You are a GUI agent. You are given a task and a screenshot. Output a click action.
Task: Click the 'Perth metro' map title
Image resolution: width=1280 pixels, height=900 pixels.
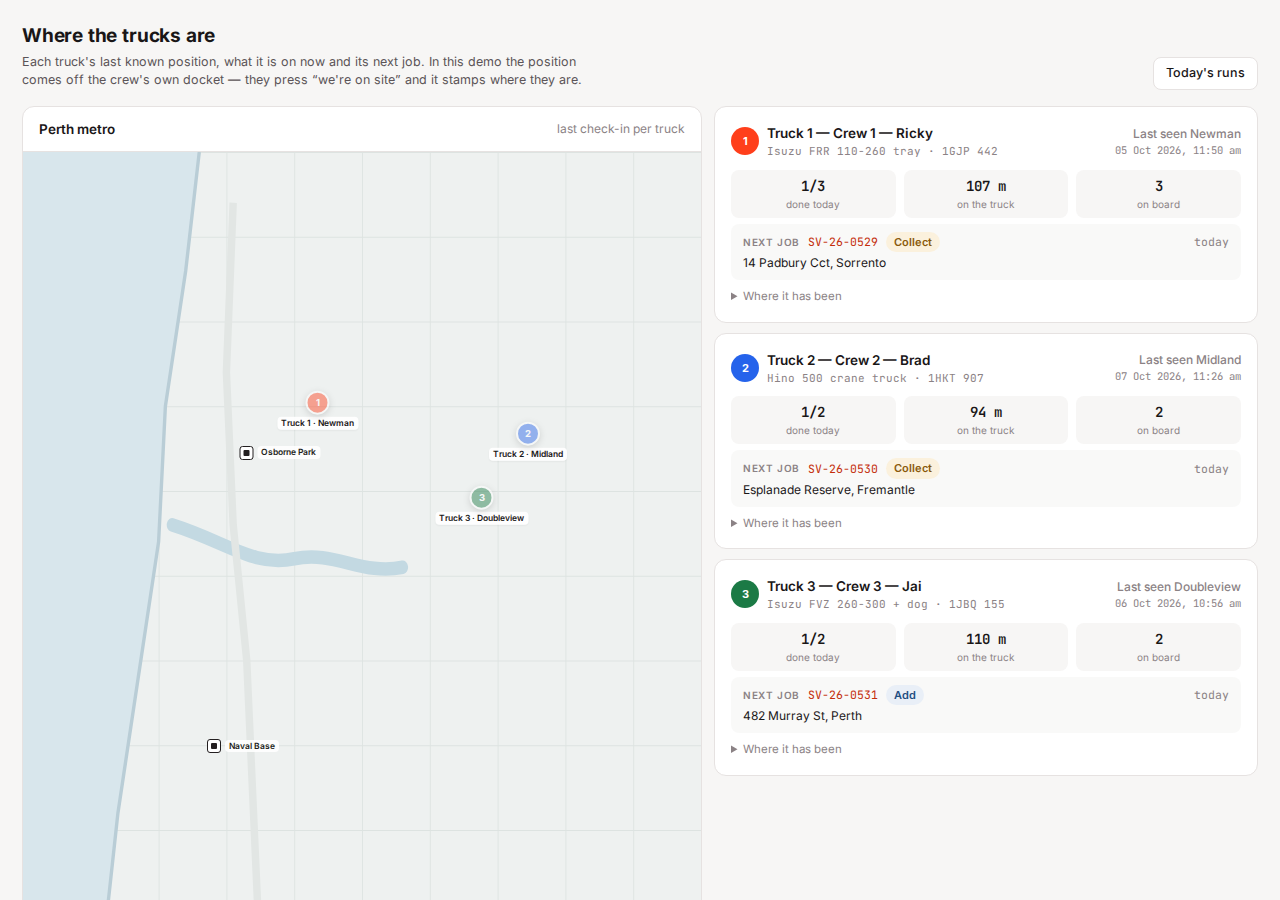coord(77,129)
